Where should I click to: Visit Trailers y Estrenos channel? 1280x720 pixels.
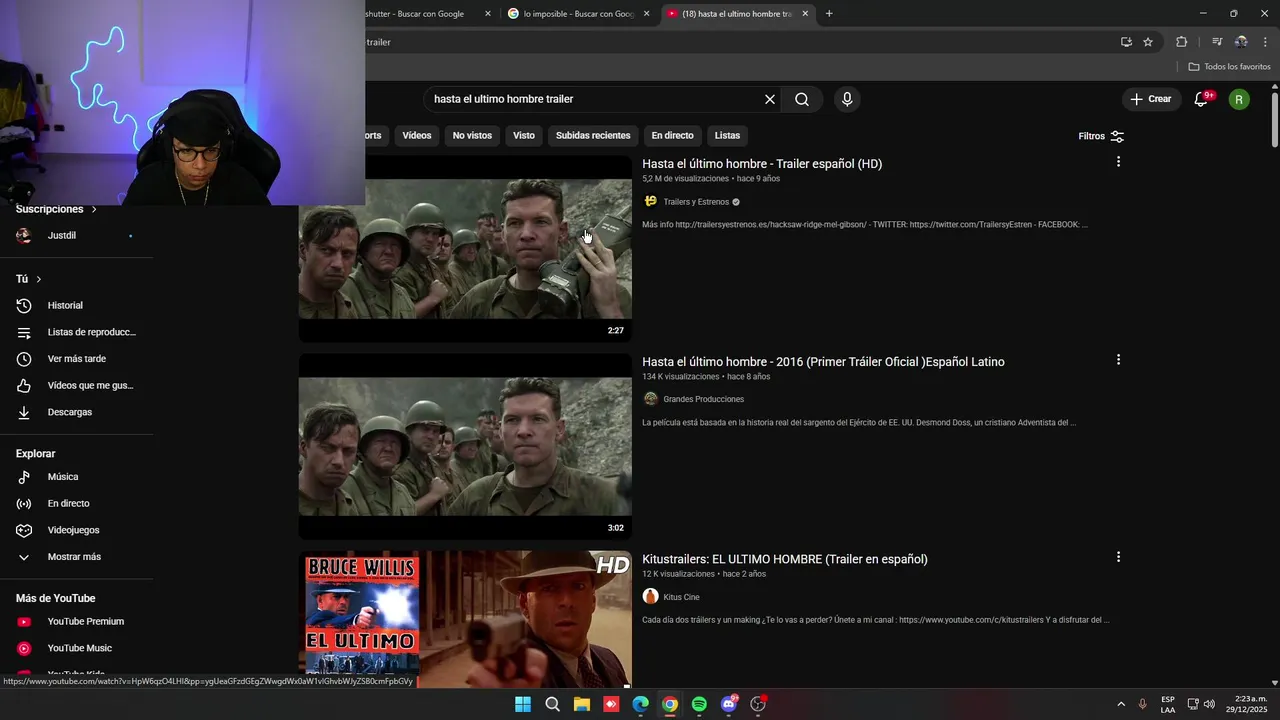point(696,202)
